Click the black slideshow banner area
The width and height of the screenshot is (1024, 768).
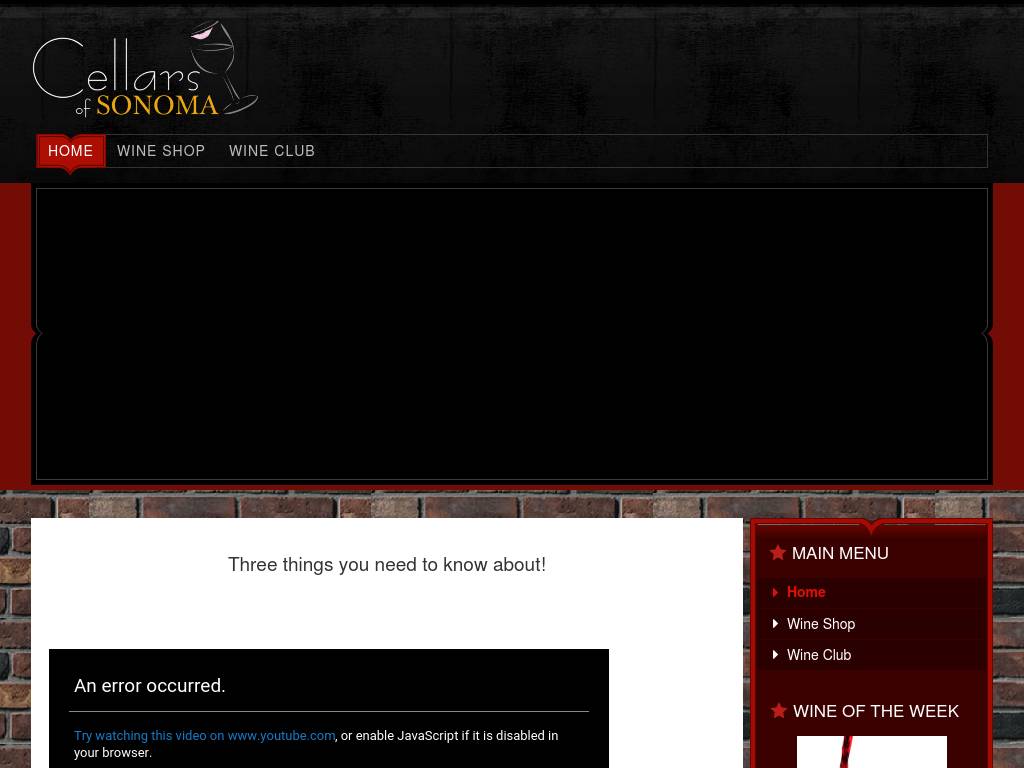click(512, 334)
